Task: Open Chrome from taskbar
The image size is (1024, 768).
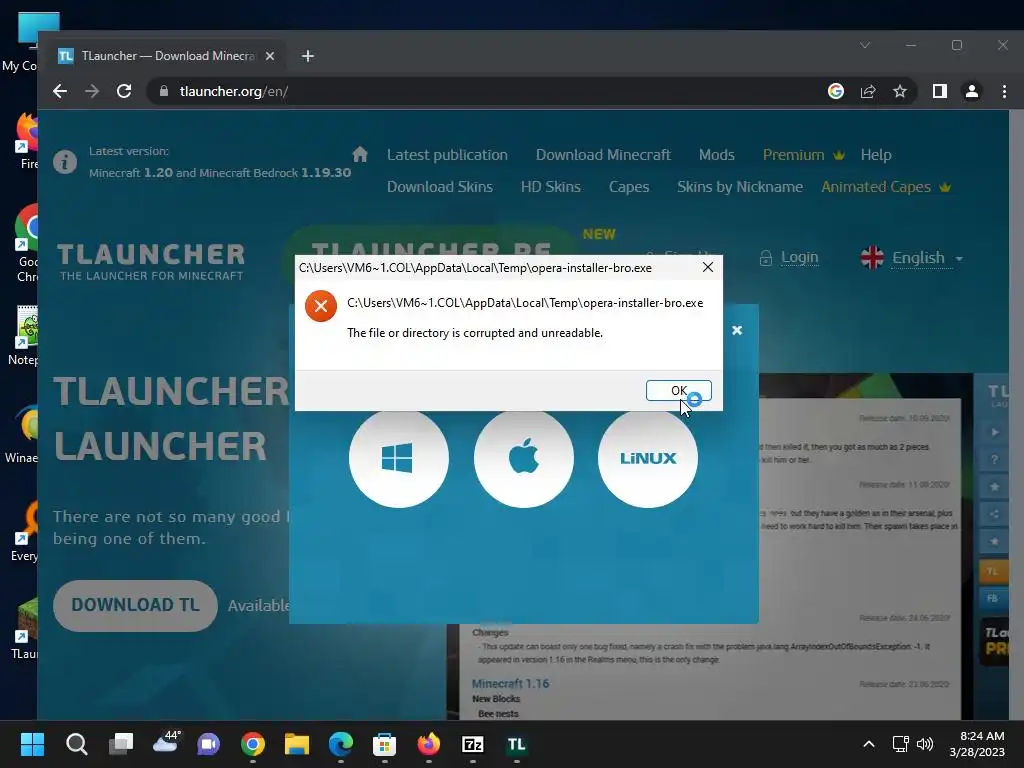Action: 253,744
